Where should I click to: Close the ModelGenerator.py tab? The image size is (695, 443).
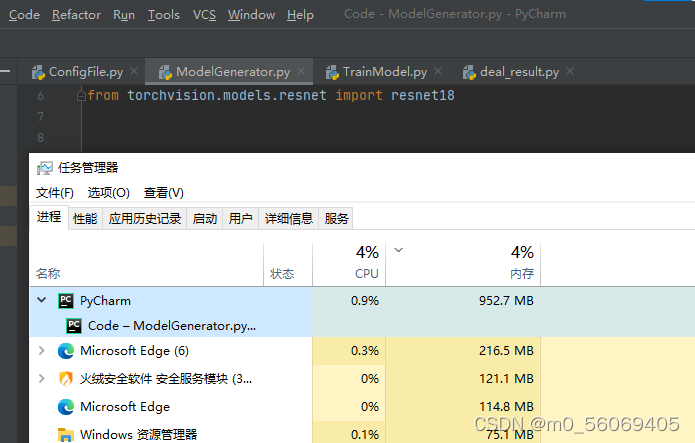301,71
